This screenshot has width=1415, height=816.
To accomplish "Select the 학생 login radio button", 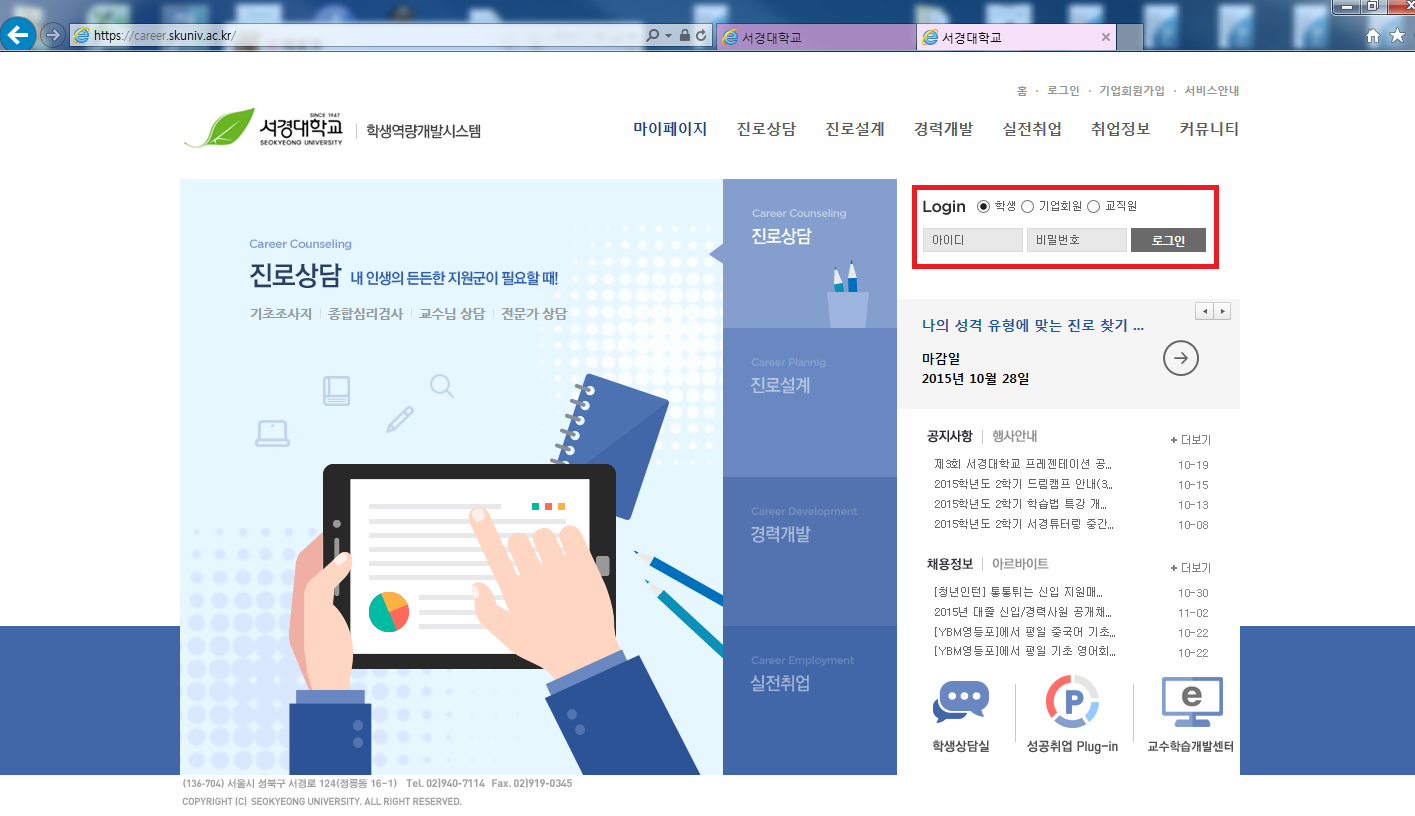I will coord(985,206).
